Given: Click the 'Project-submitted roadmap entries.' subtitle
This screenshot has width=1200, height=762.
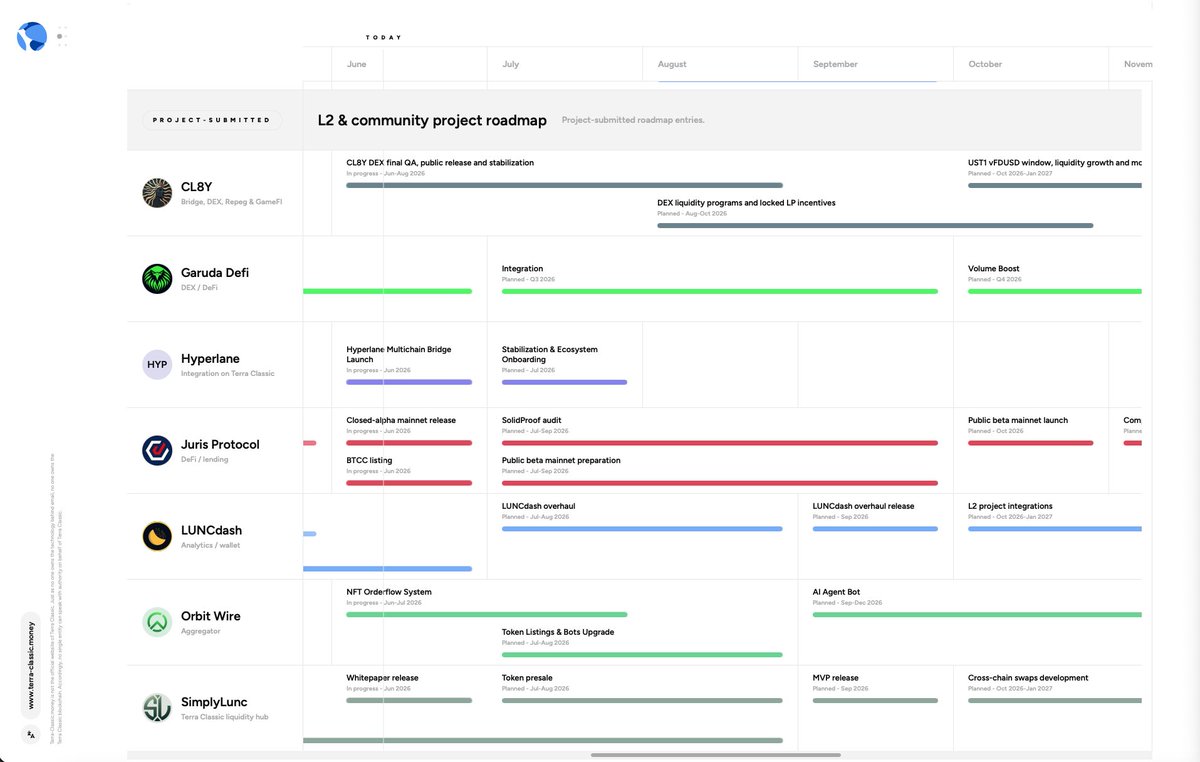Looking at the screenshot, I should click(633, 120).
